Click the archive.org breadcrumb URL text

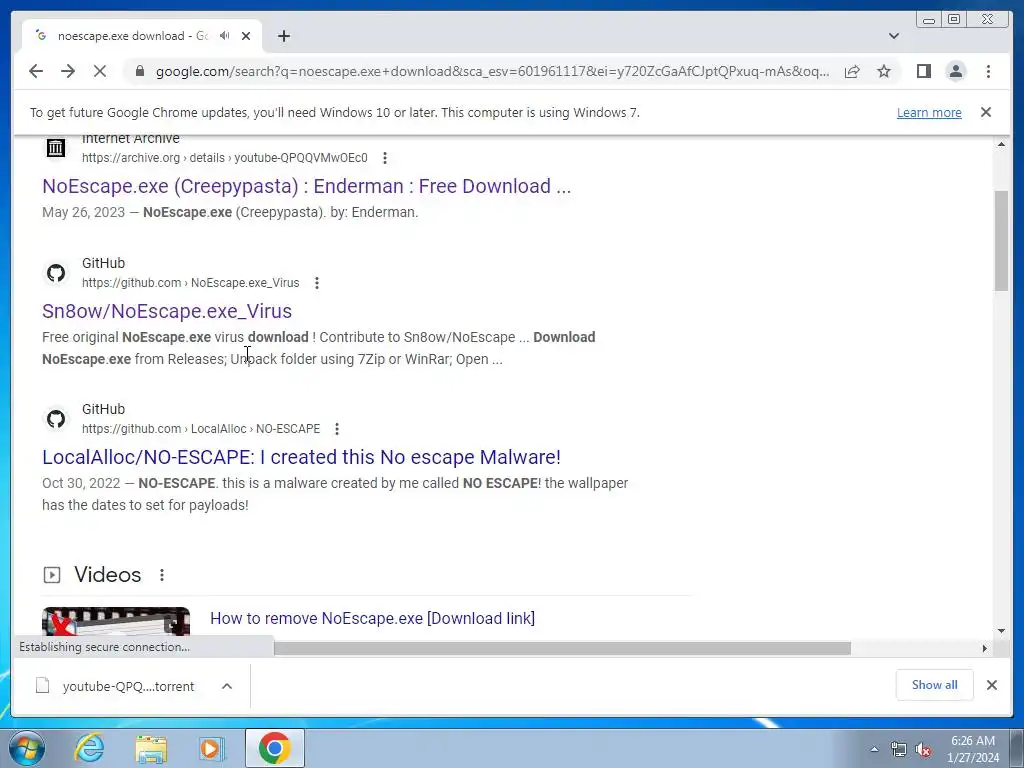click(225, 158)
